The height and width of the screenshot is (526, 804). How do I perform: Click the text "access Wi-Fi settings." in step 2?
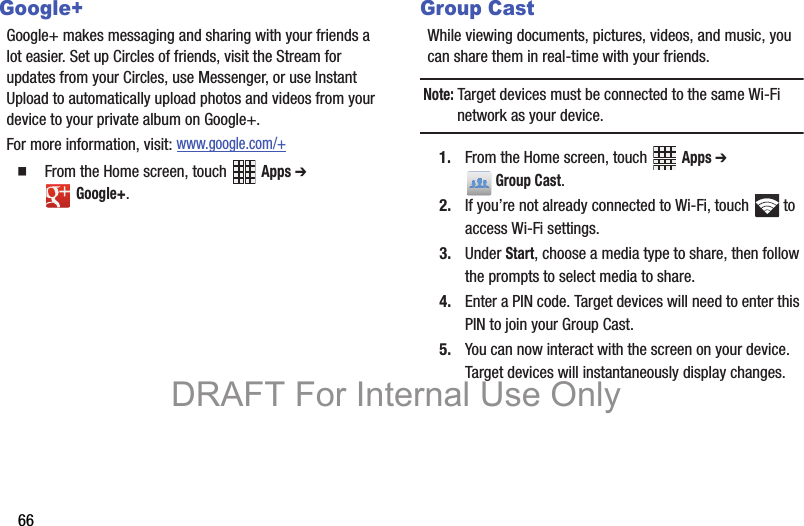pyautogui.click(x=532, y=228)
